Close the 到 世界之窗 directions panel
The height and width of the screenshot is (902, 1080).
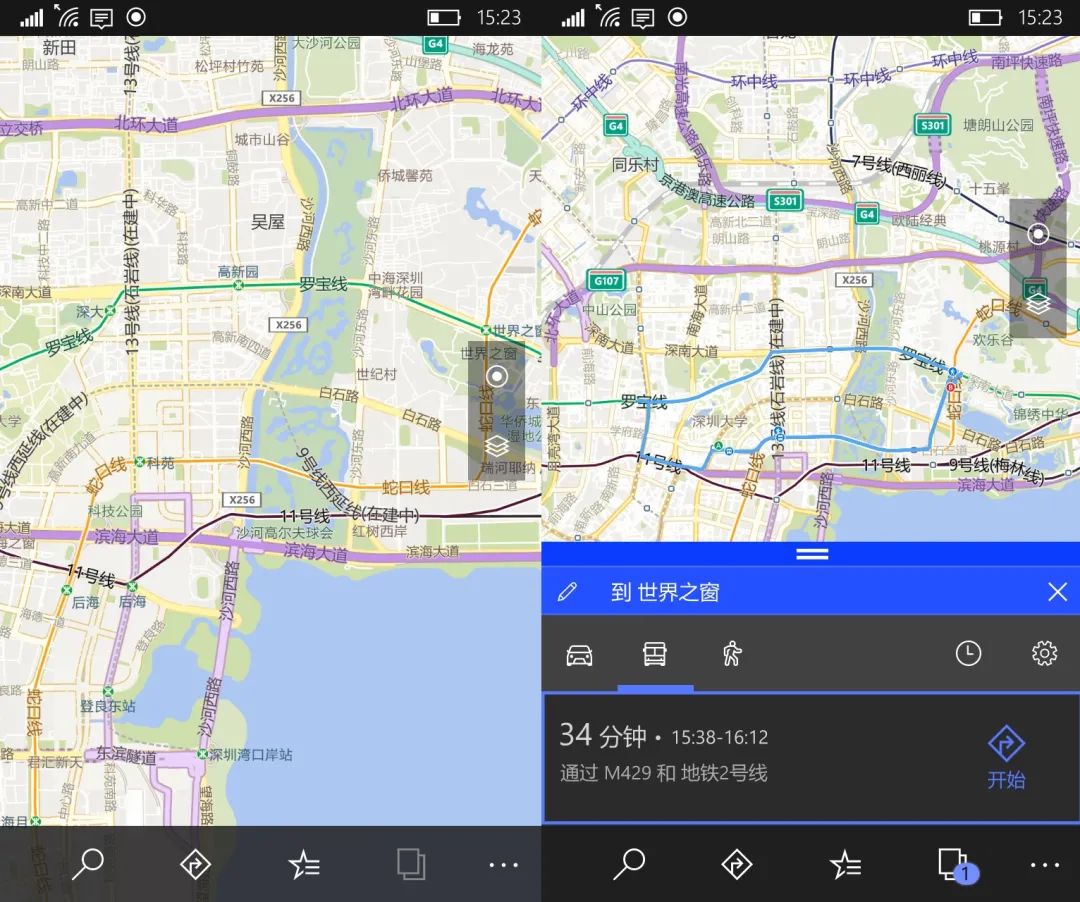coord(1057,591)
